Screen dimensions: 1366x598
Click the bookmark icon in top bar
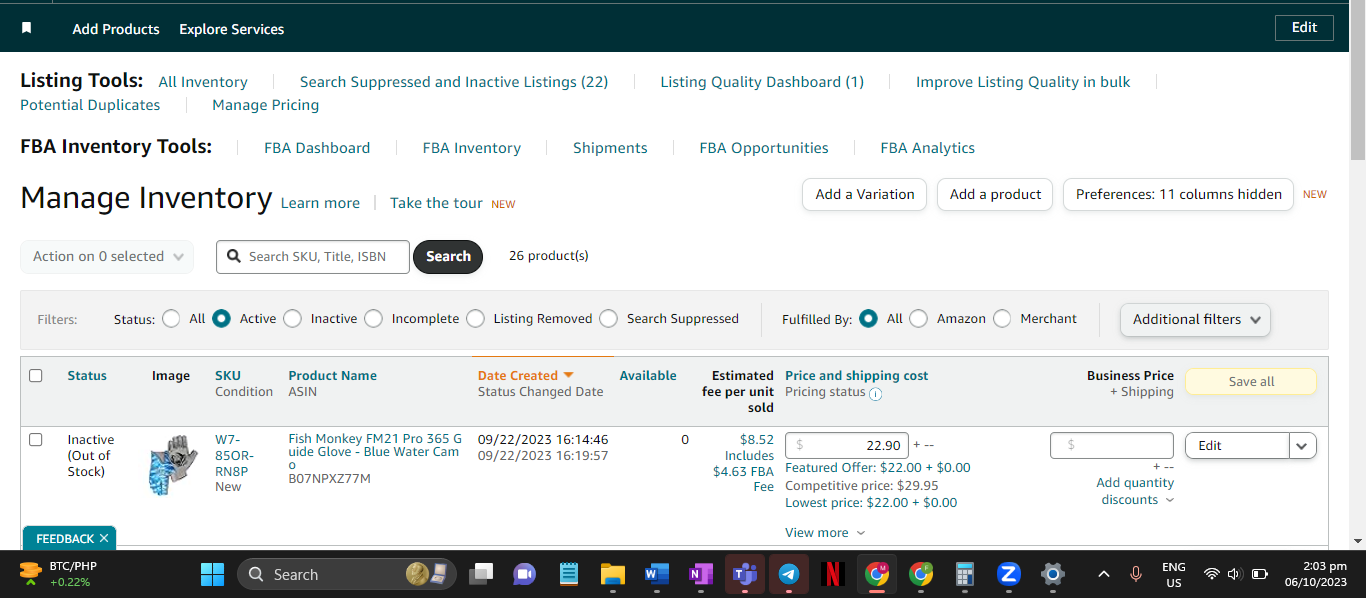26,28
